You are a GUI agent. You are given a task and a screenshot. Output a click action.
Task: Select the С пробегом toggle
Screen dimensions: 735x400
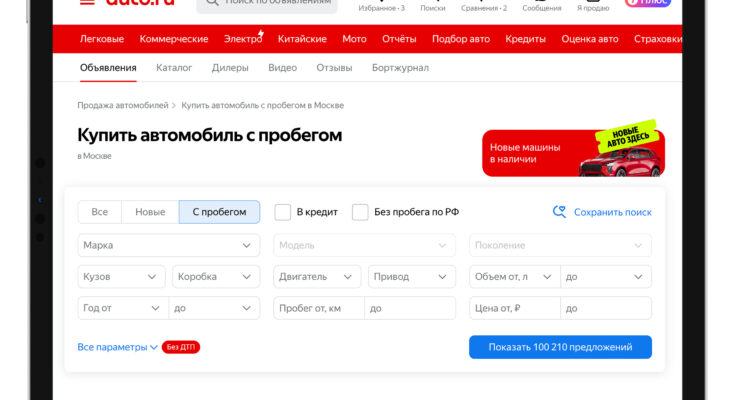coord(219,212)
